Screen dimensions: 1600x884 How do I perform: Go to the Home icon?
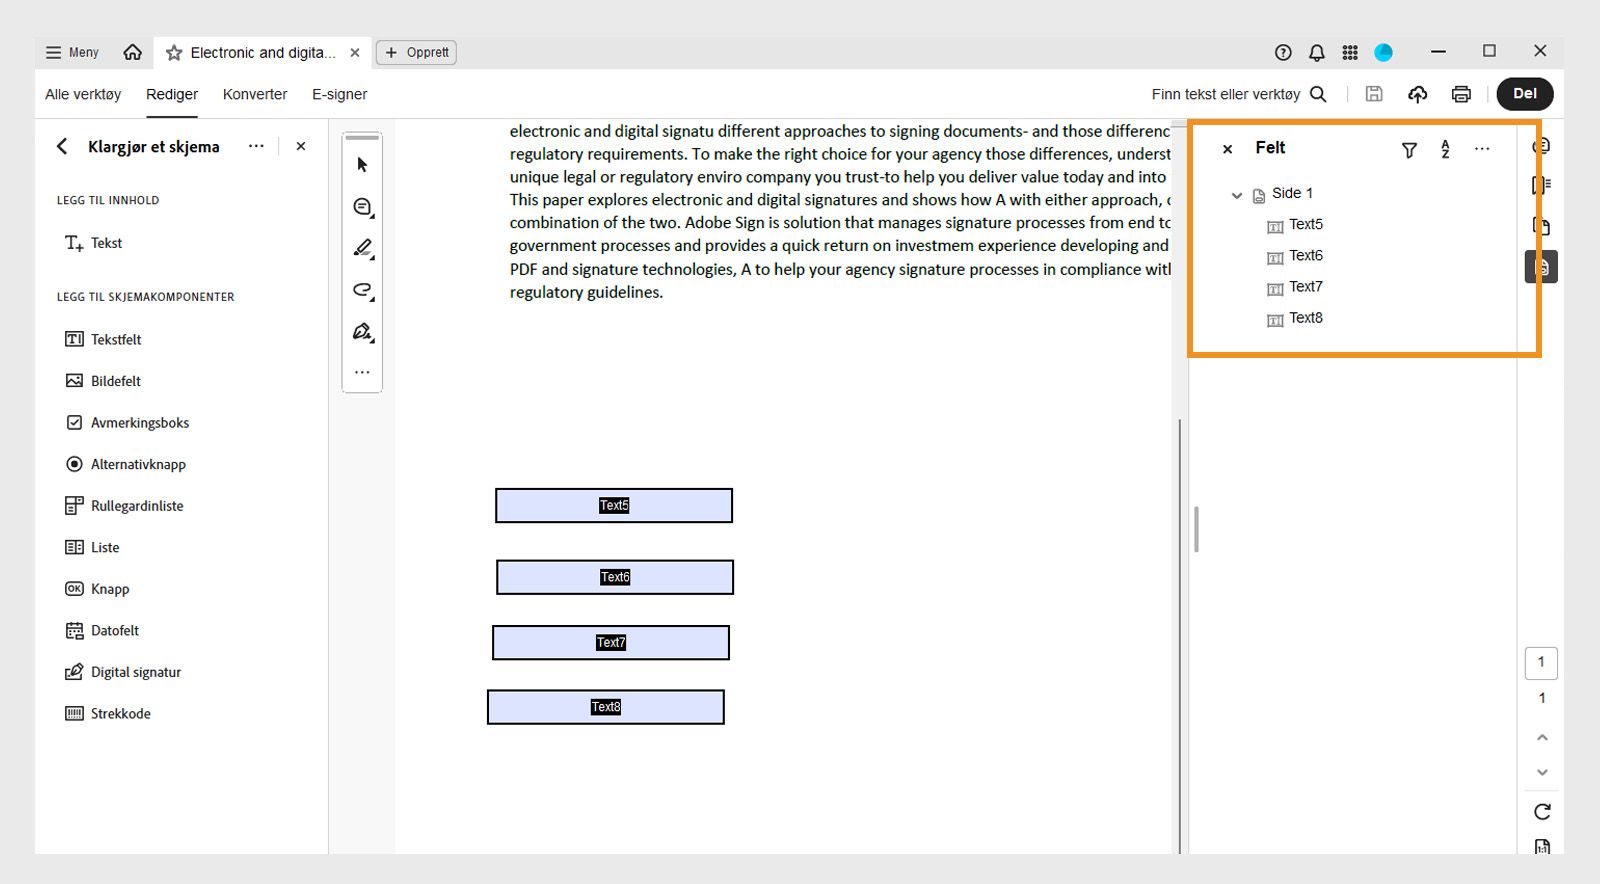tap(132, 52)
